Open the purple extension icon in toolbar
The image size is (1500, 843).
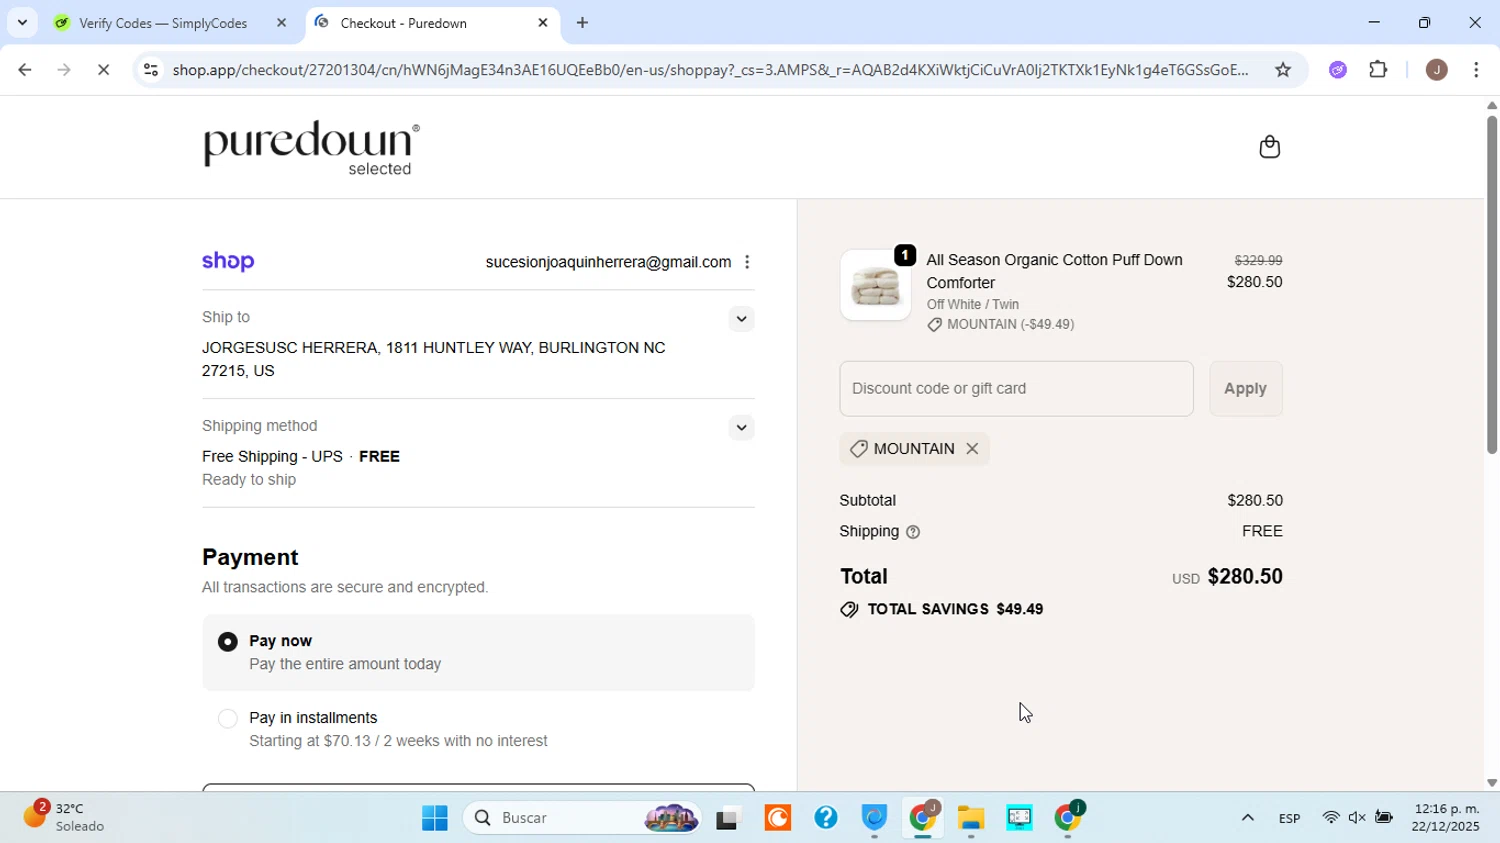tap(1338, 70)
